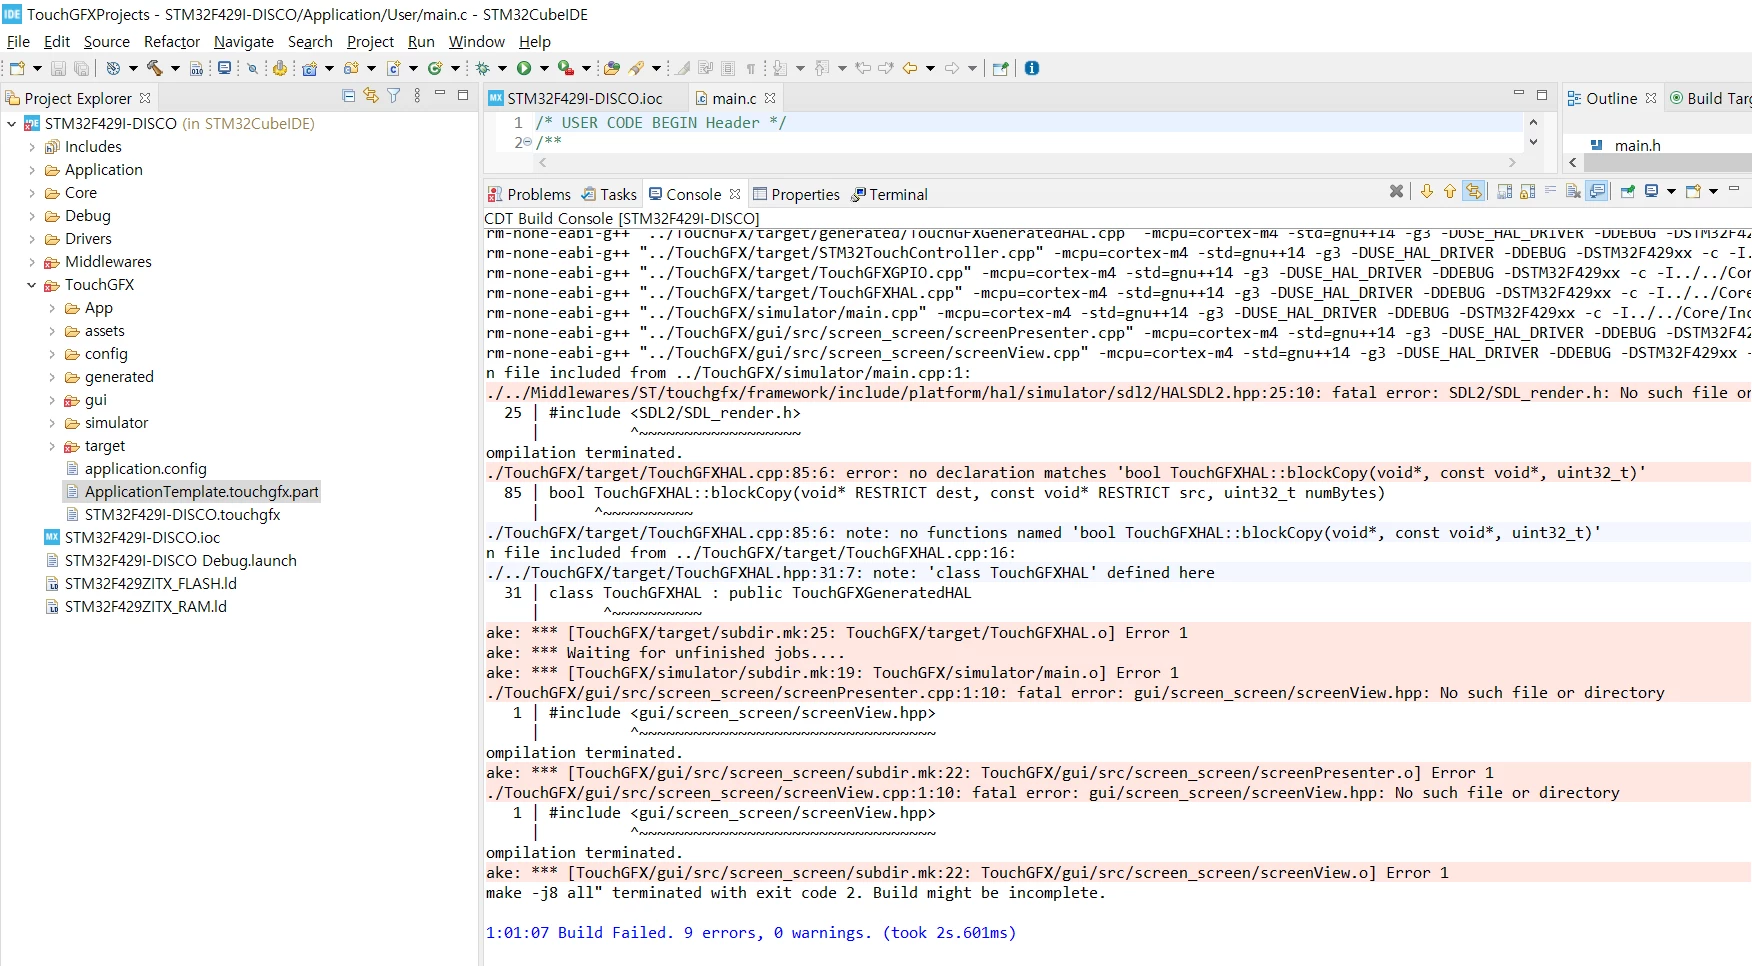Click the Open Console new window icon

pyautogui.click(x=1693, y=191)
